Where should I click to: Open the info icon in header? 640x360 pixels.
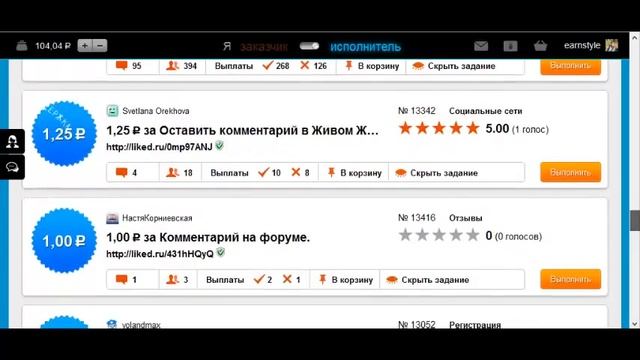pos(510,46)
